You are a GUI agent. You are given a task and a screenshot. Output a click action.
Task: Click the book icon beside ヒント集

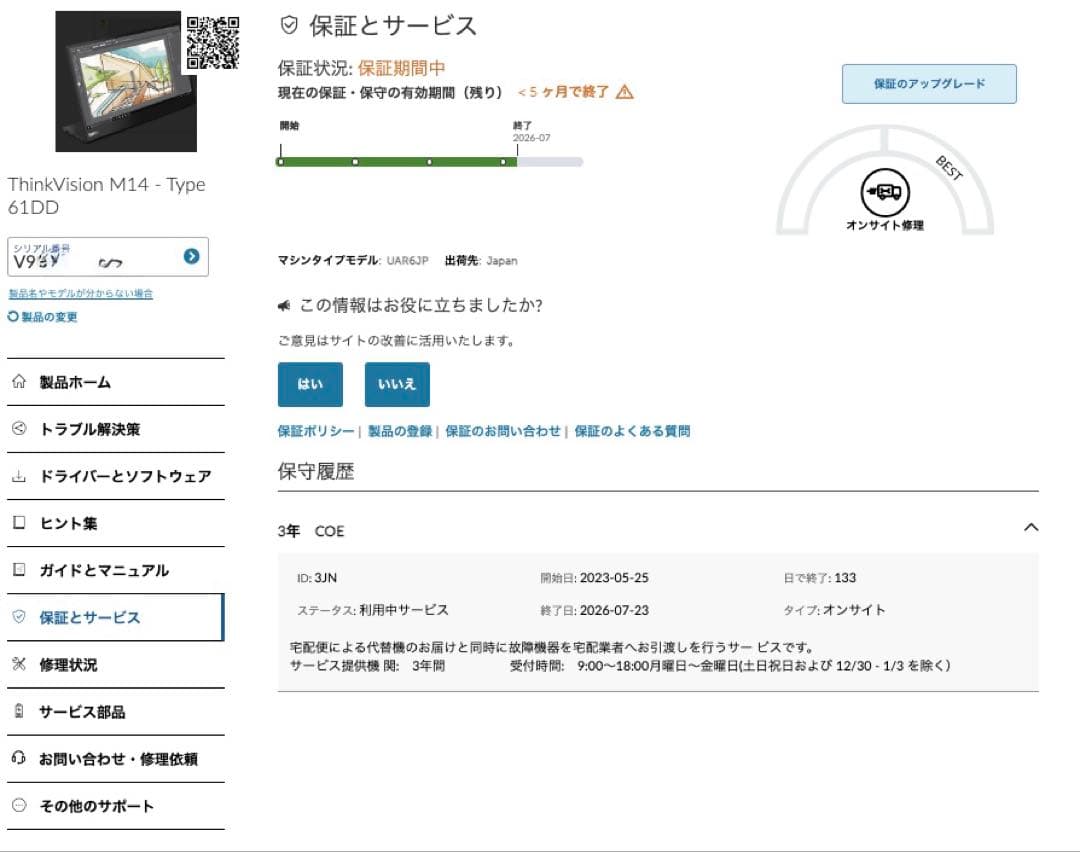(19, 523)
